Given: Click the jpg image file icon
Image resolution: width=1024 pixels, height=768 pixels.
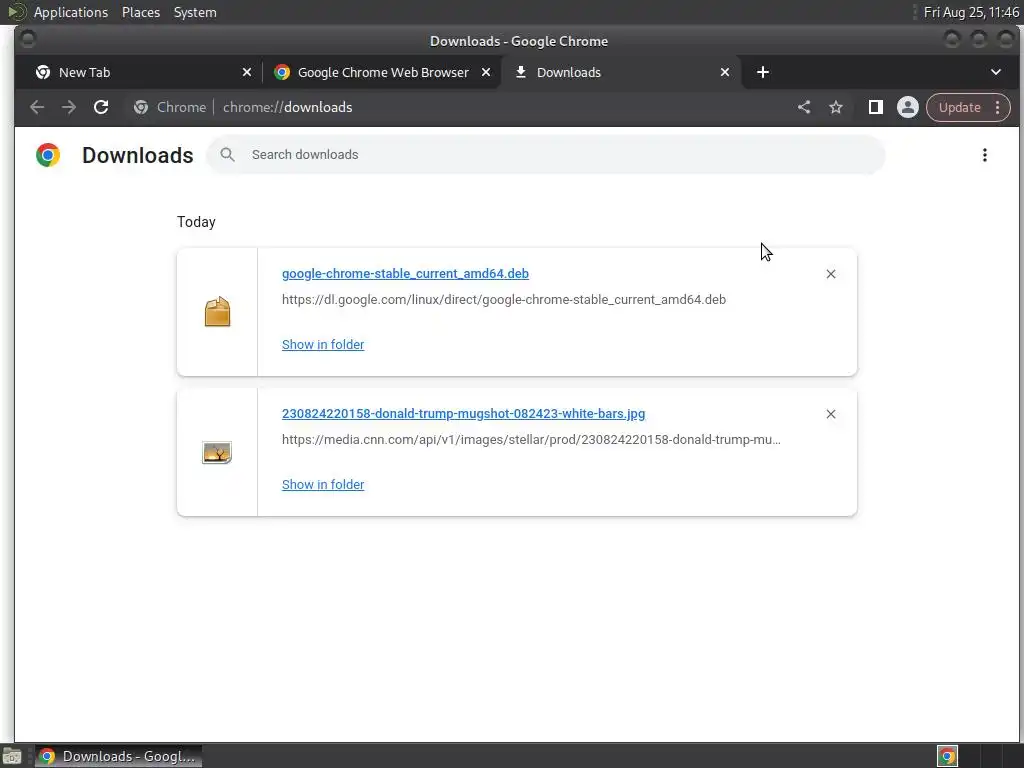Looking at the screenshot, I should click(217, 452).
